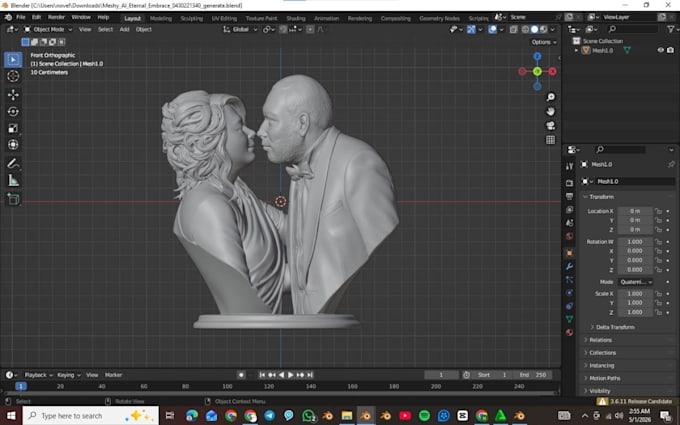Select the Select Box tool
The height and width of the screenshot is (425, 680).
(13, 59)
